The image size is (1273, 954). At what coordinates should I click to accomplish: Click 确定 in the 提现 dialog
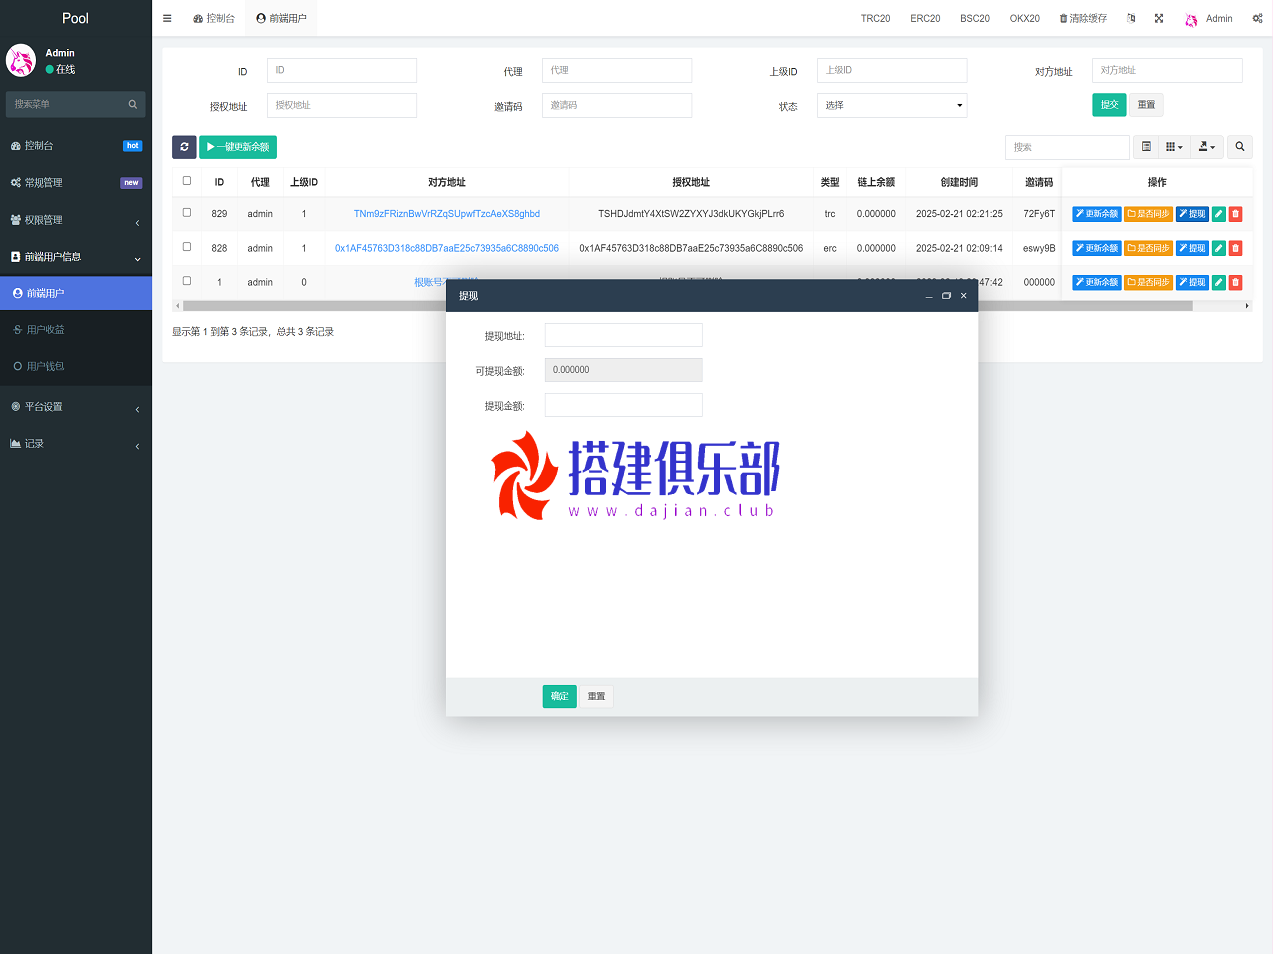coord(560,696)
